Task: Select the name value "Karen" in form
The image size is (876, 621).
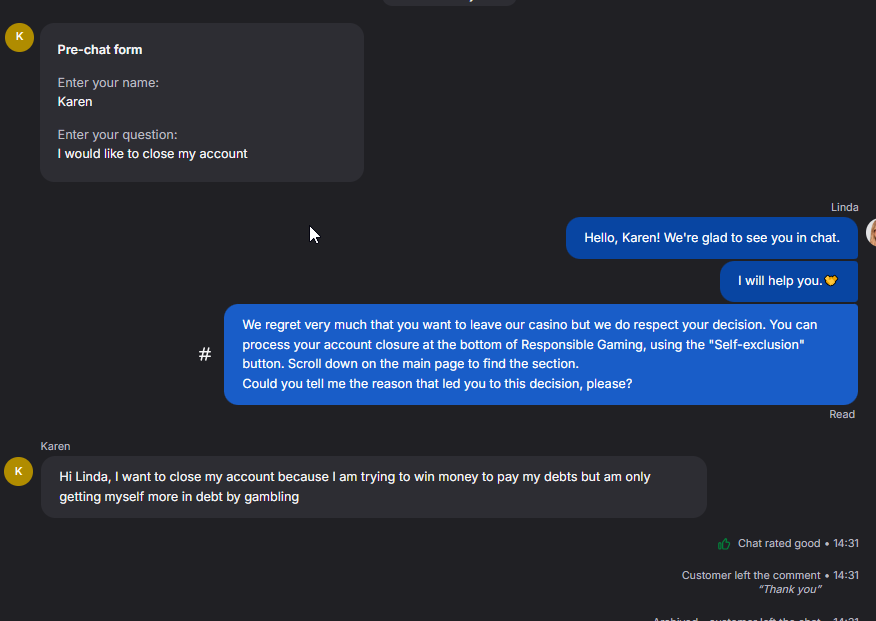Action: click(x=75, y=102)
